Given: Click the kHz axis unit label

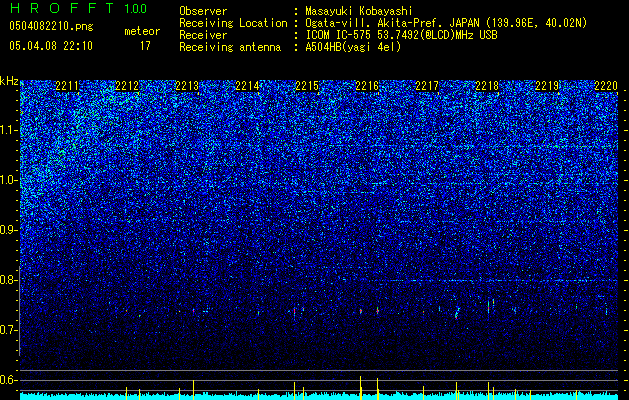Looking at the screenshot, I should 9,81.
